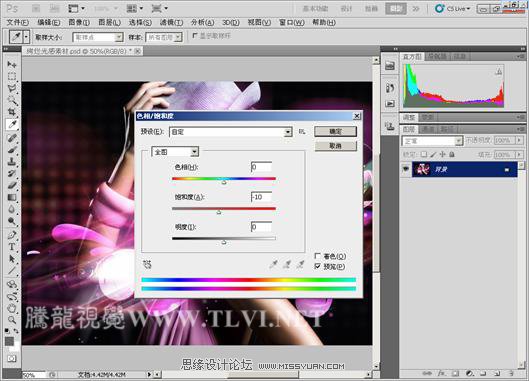
Task: Click the preset options icon beside 预设
Action: (302, 132)
